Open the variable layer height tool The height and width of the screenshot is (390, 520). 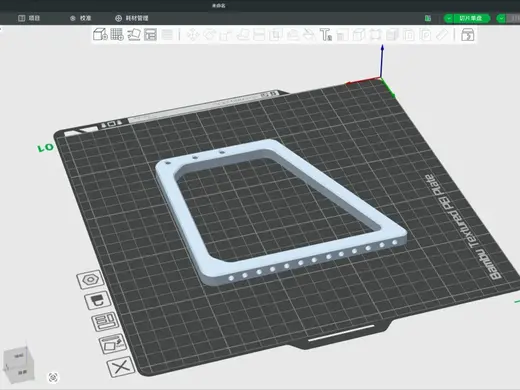167,35
